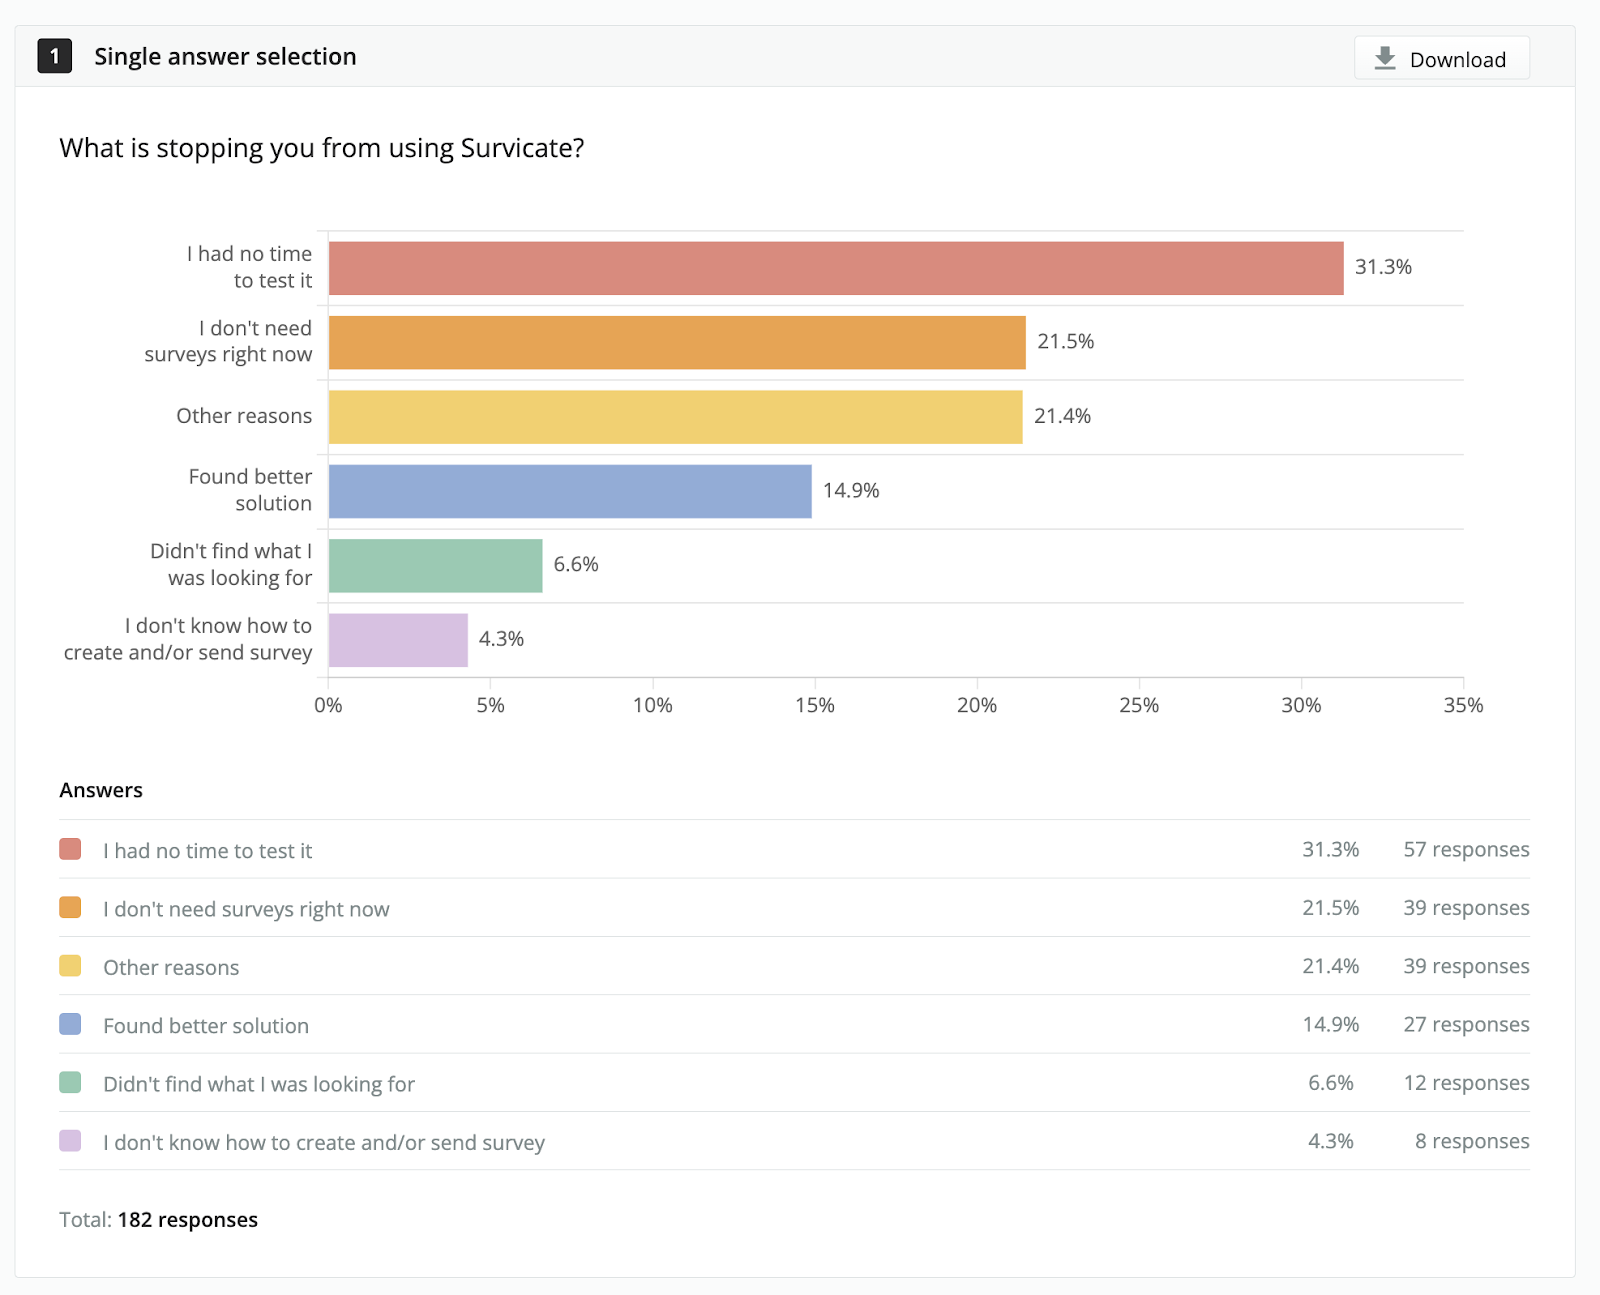1600x1295 pixels.
Task: Click the 14.9% value in the Answers table
Action: click(1330, 1024)
